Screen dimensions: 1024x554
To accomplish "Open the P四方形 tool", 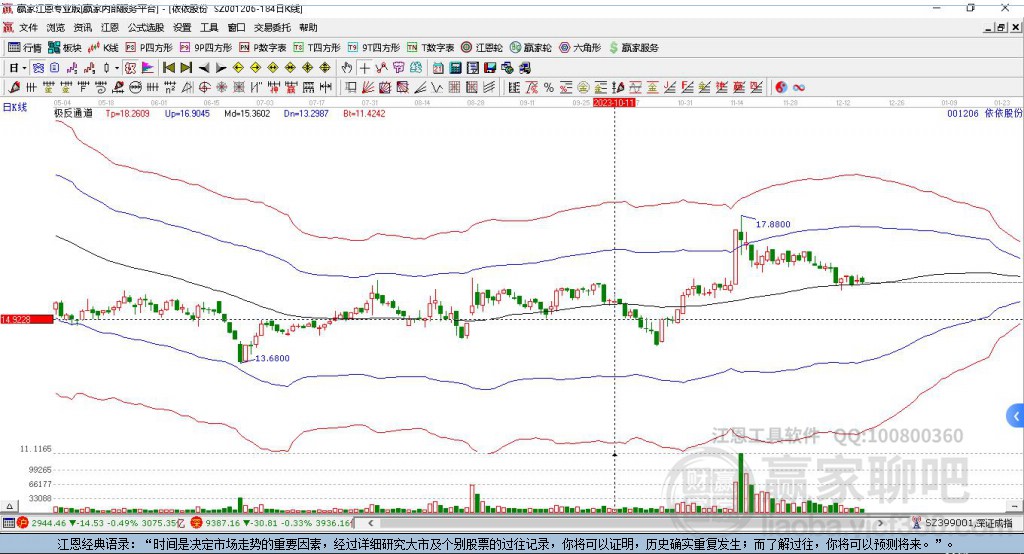I will click(149, 48).
